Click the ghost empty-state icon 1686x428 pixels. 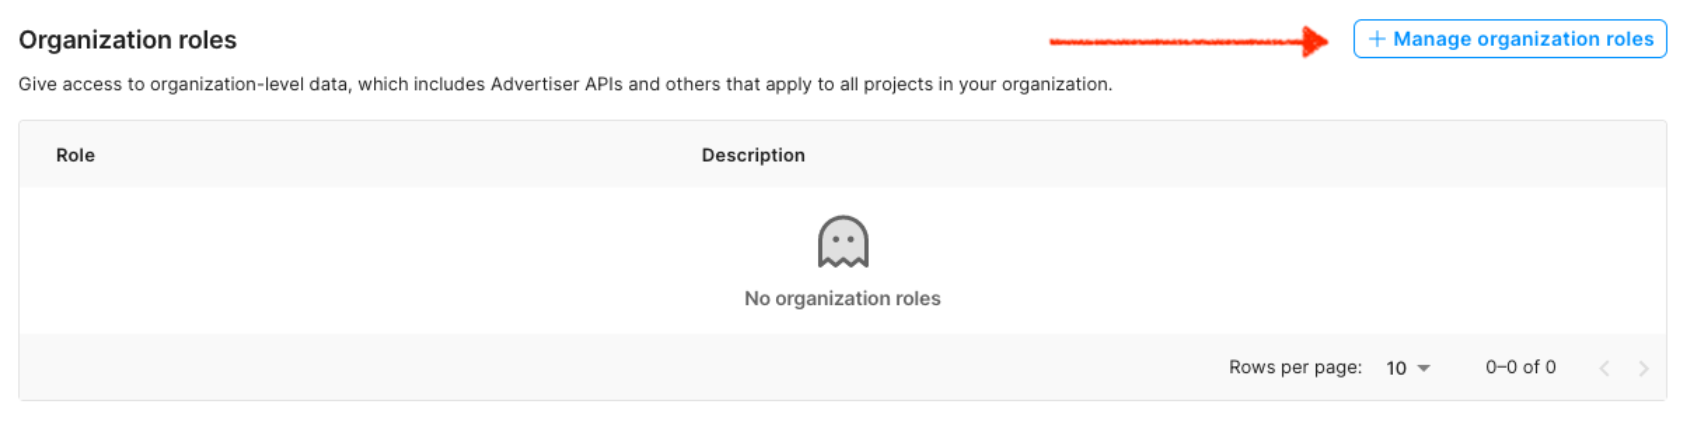[x=843, y=242]
